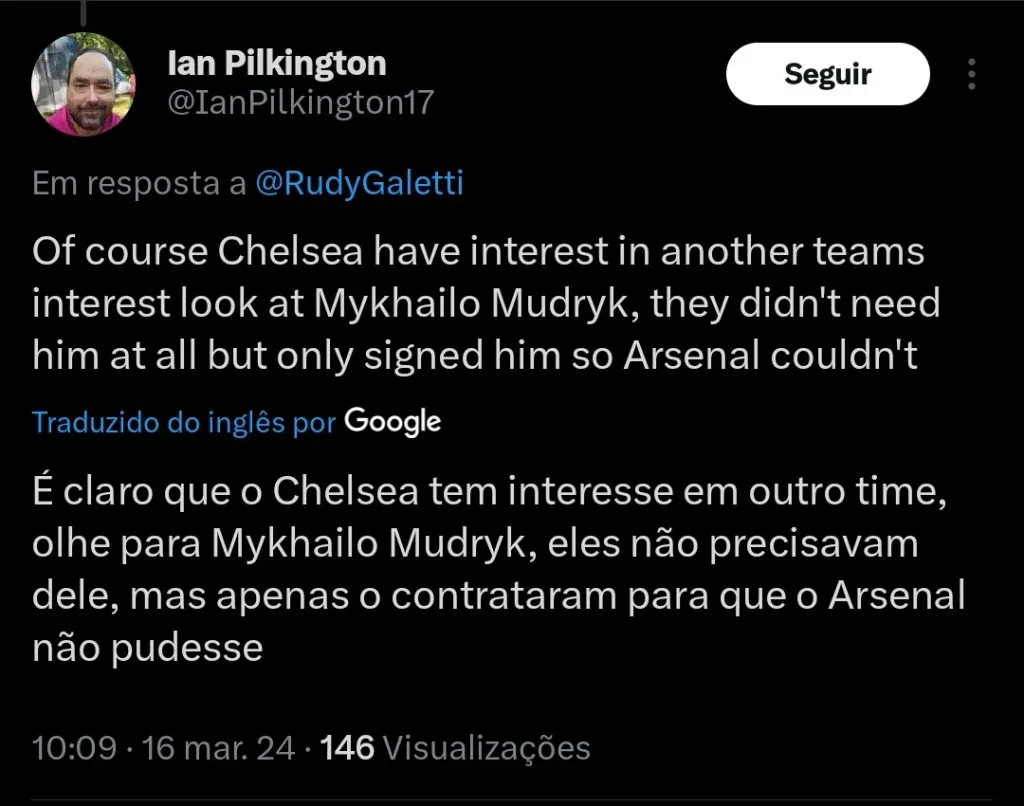Click the display name Ian Pilkington

click(x=276, y=64)
